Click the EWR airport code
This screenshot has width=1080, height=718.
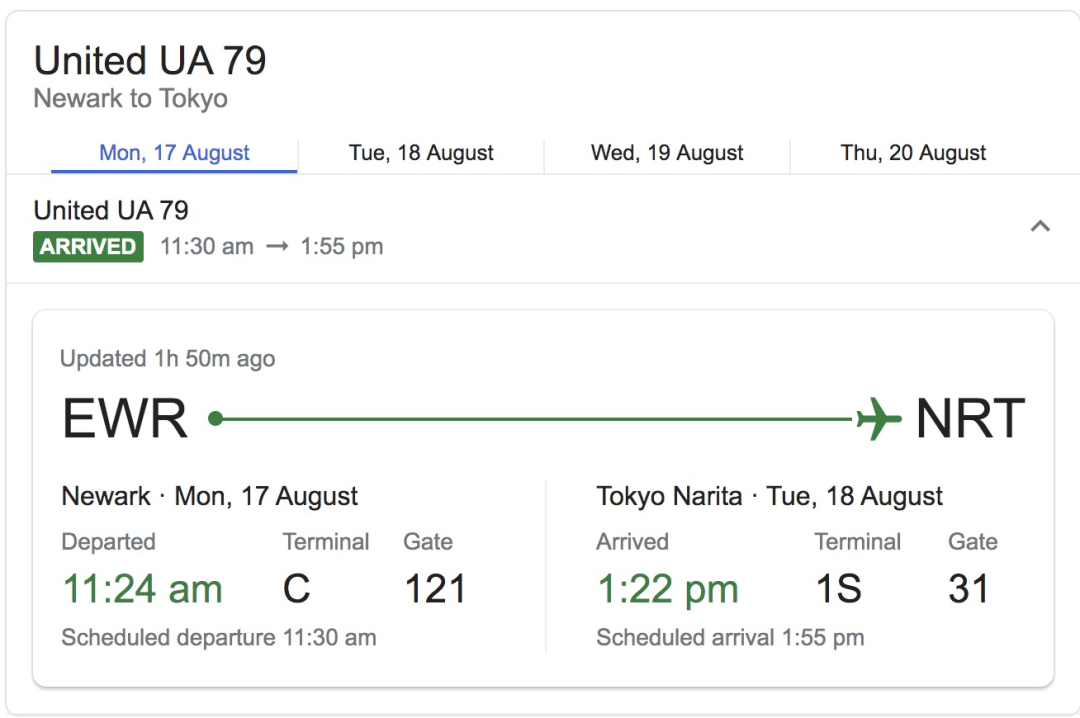[x=125, y=419]
